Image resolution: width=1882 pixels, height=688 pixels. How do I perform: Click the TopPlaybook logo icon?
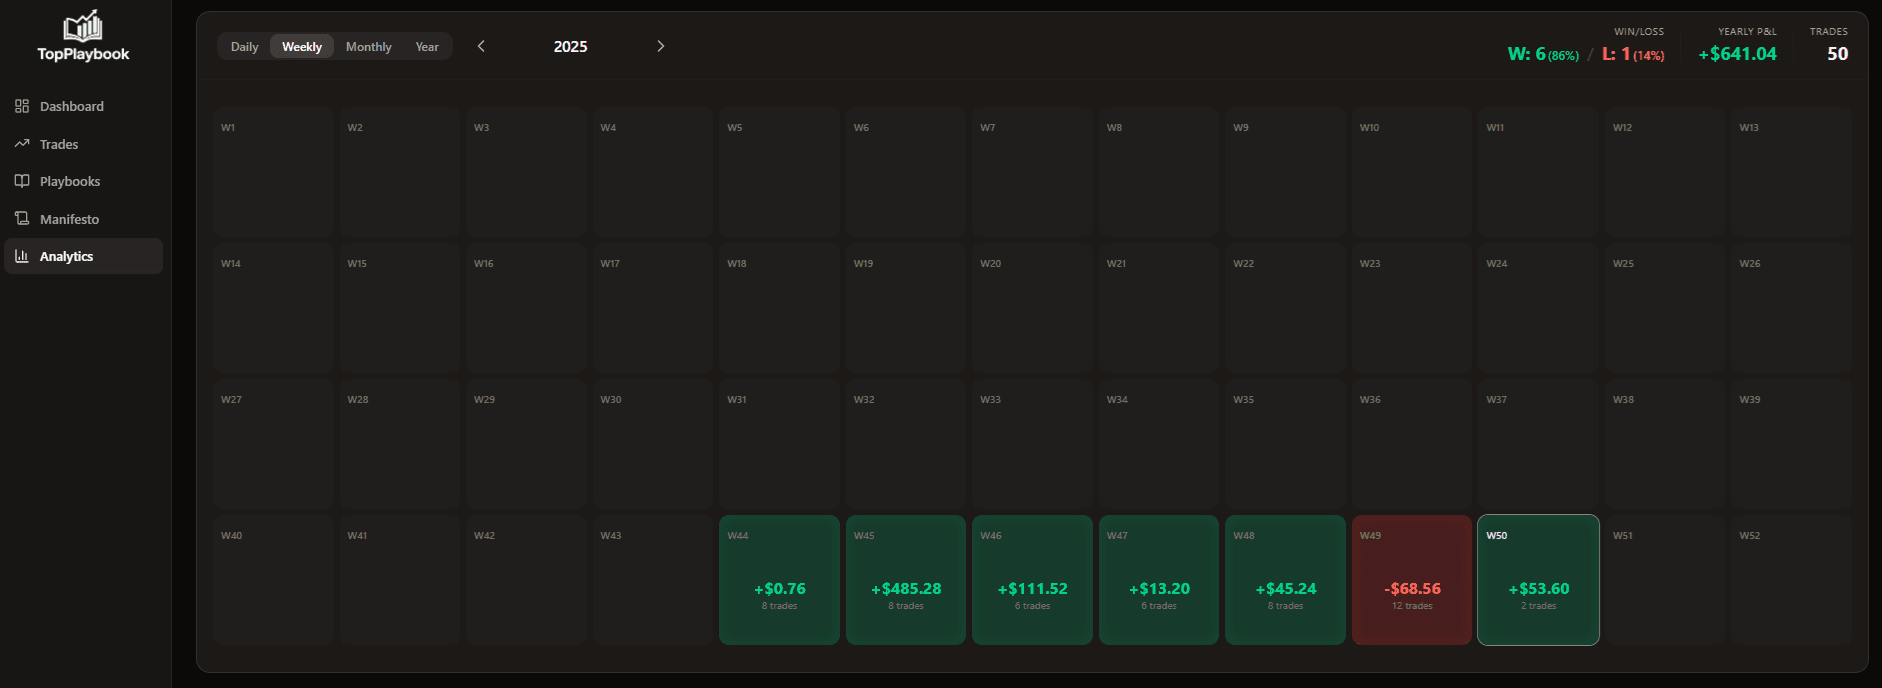pyautogui.click(x=83, y=25)
